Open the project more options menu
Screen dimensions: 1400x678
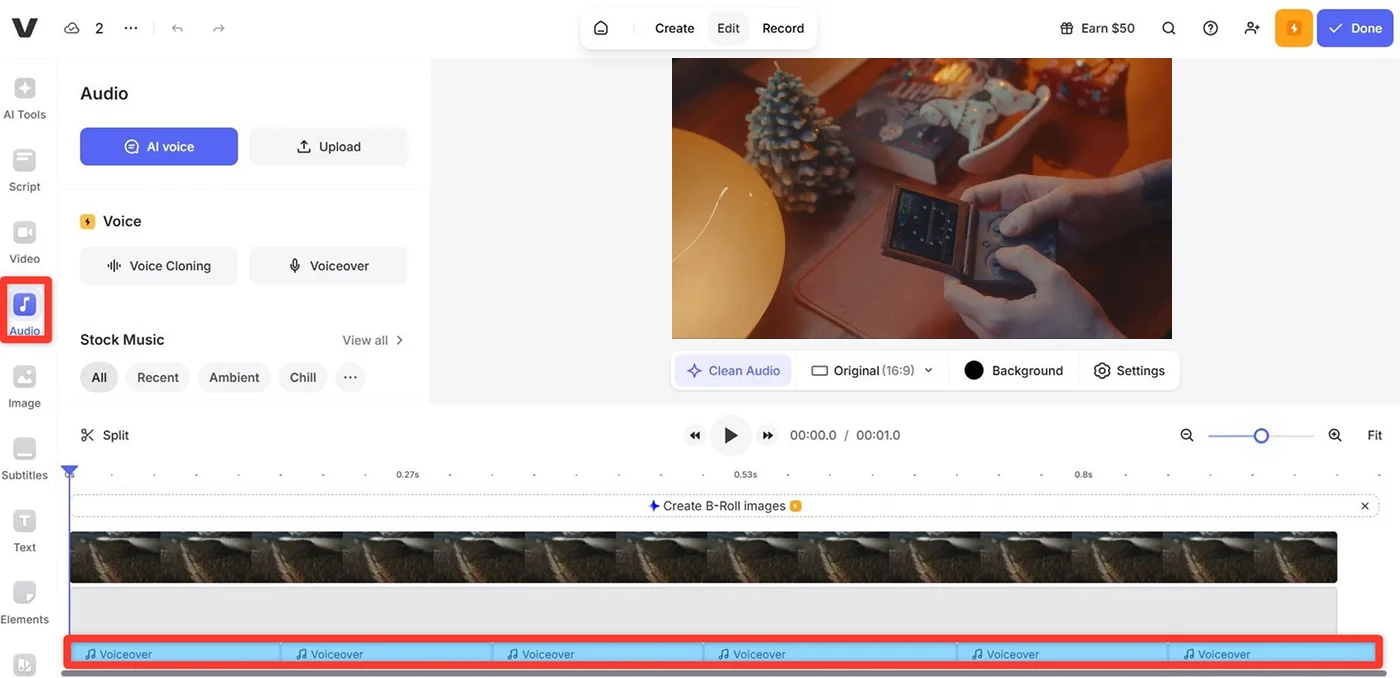coord(131,28)
